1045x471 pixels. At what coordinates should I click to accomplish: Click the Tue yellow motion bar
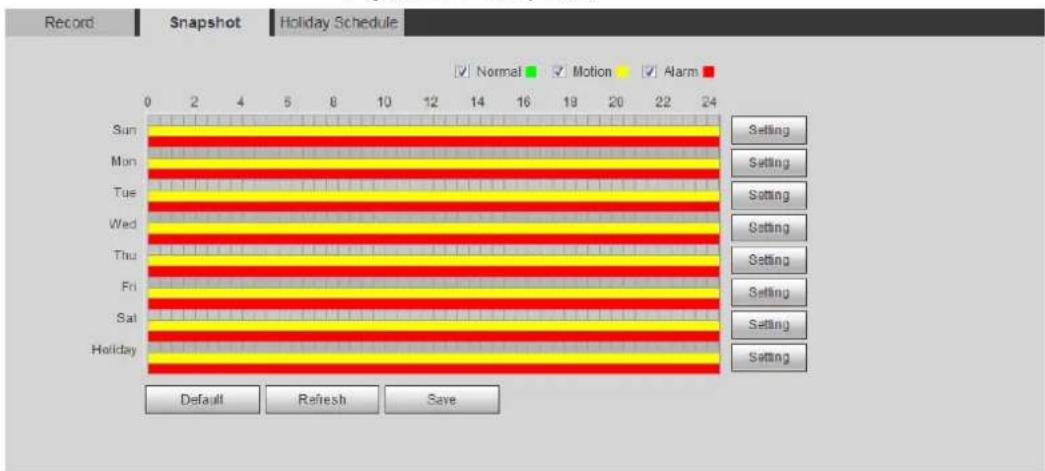point(433,197)
